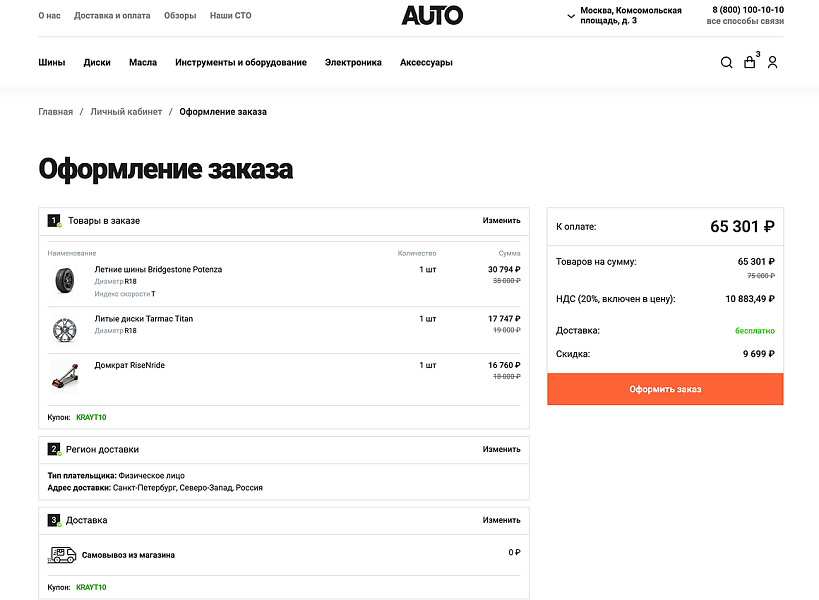The height and width of the screenshot is (600, 819).
Task: Click все способы связи link
Action: tap(745, 21)
